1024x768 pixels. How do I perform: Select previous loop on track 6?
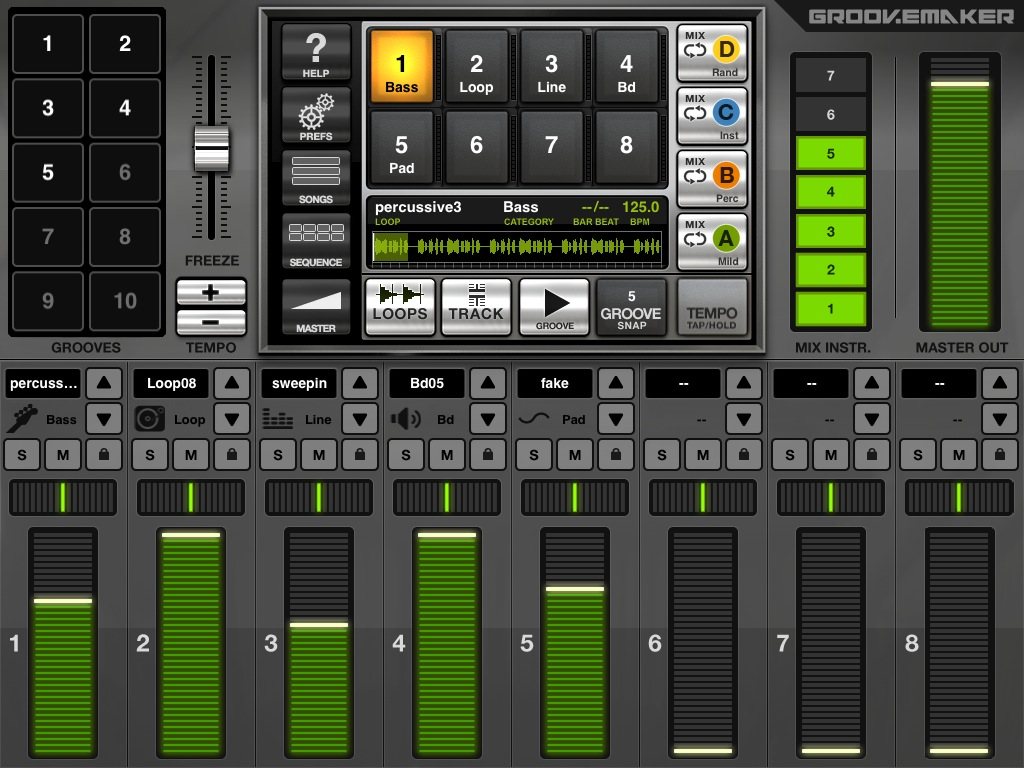tap(744, 383)
